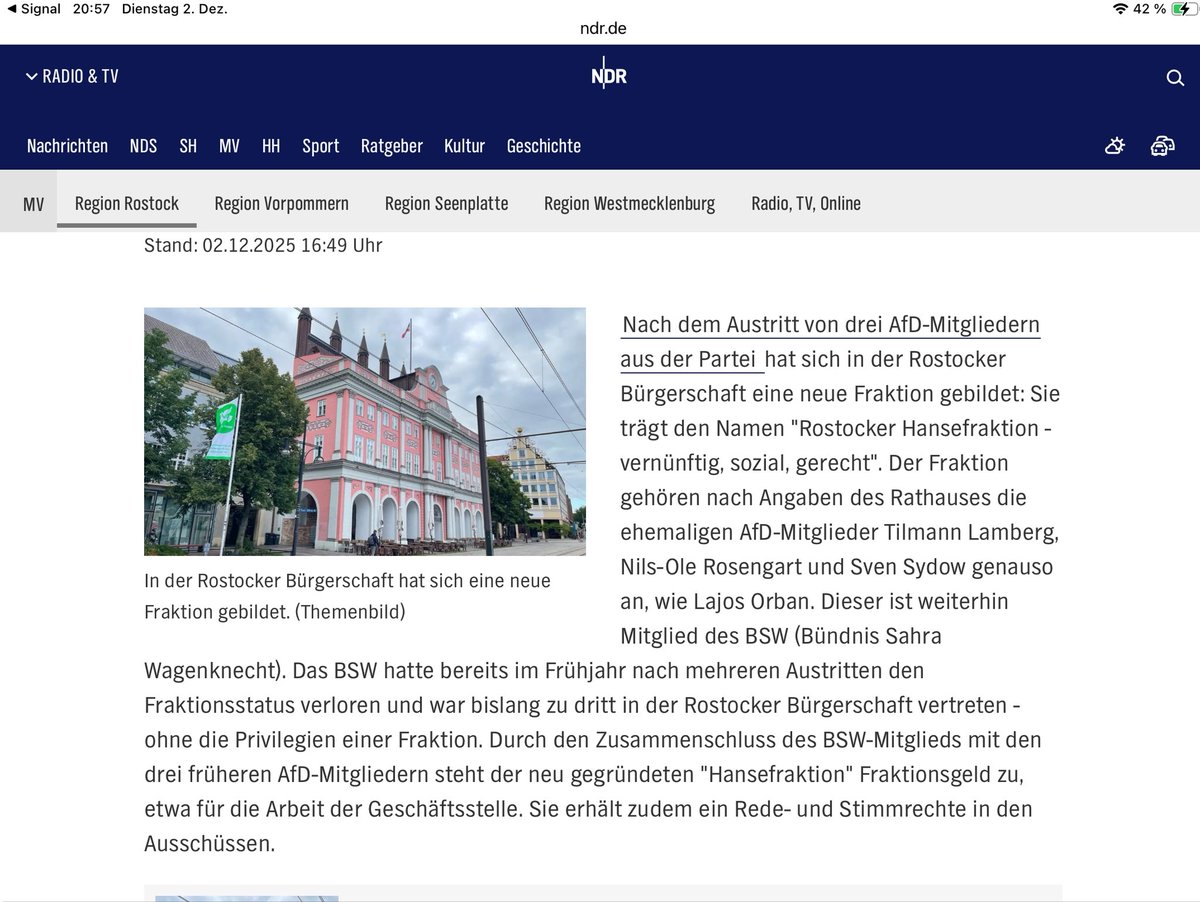Screen dimensions: 1200x902
Task: Go to the Sport section
Action: 320,145
